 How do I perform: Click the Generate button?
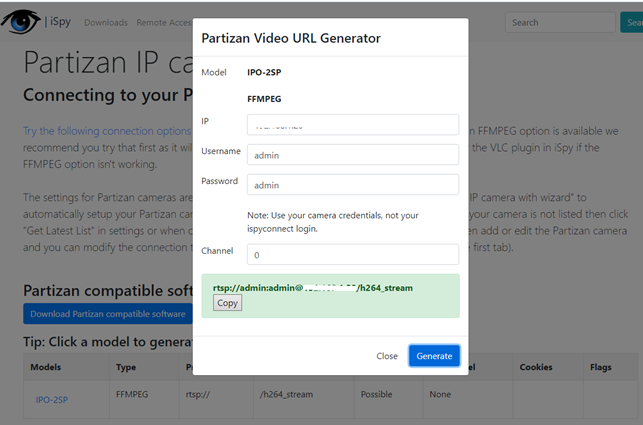point(434,356)
